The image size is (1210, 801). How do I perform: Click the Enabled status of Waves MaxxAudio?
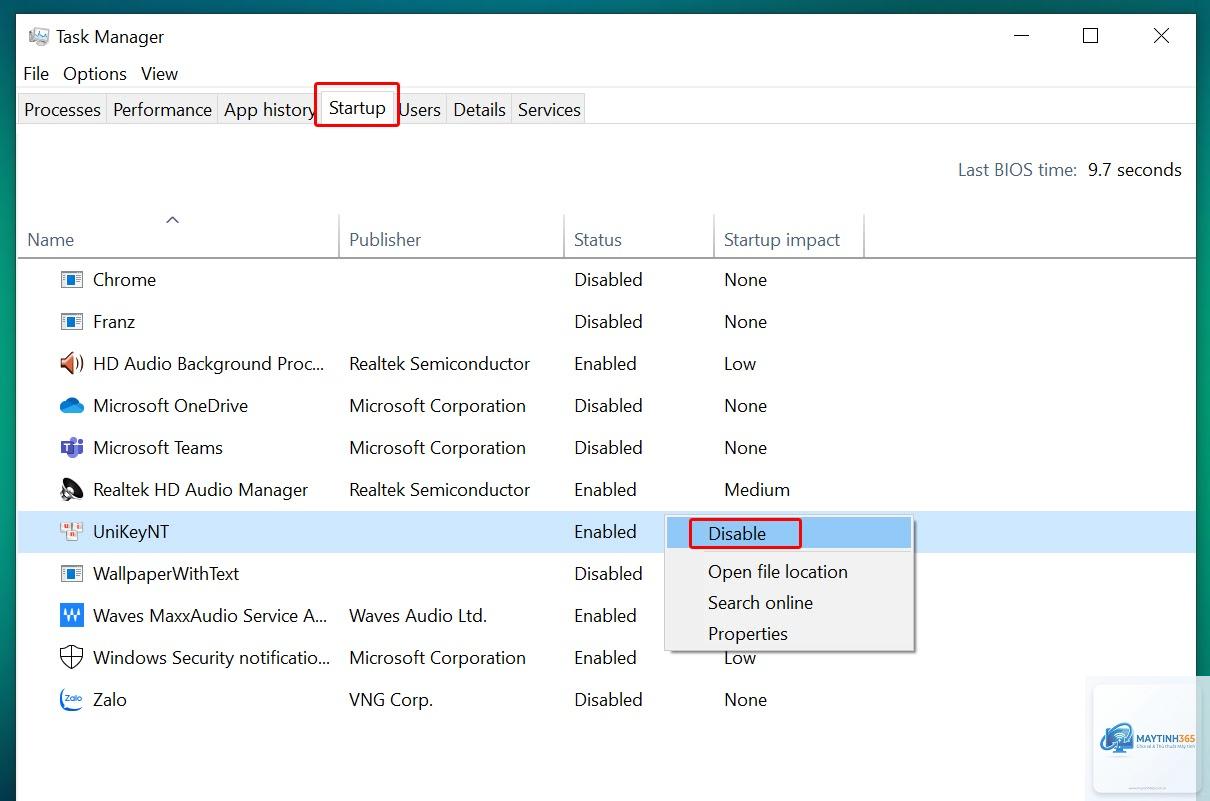pos(605,616)
